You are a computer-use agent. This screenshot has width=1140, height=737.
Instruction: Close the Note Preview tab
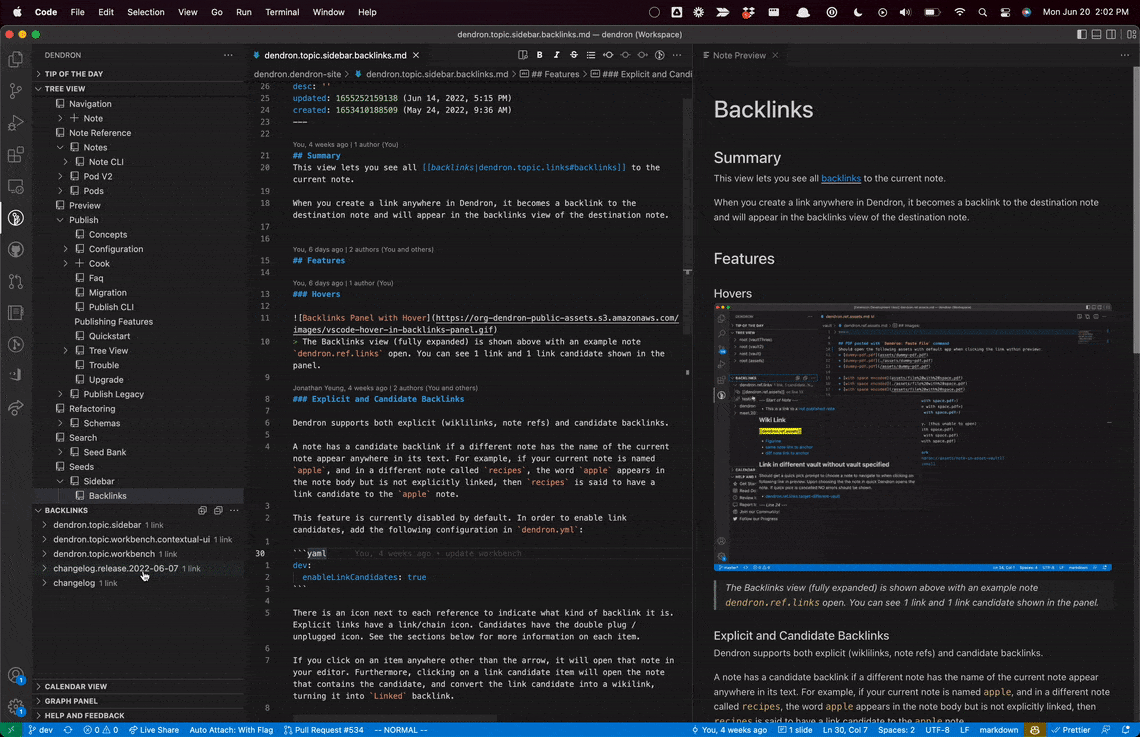pos(775,55)
